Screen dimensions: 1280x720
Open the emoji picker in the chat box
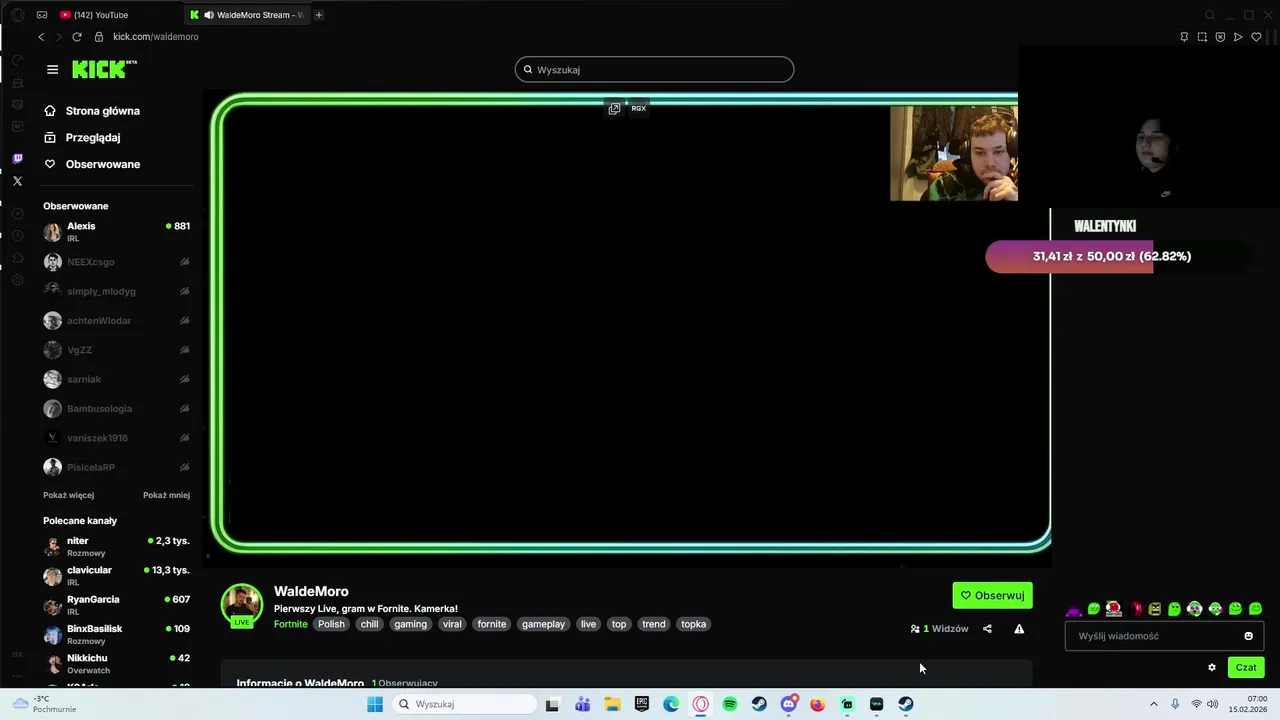(x=1248, y=636)
